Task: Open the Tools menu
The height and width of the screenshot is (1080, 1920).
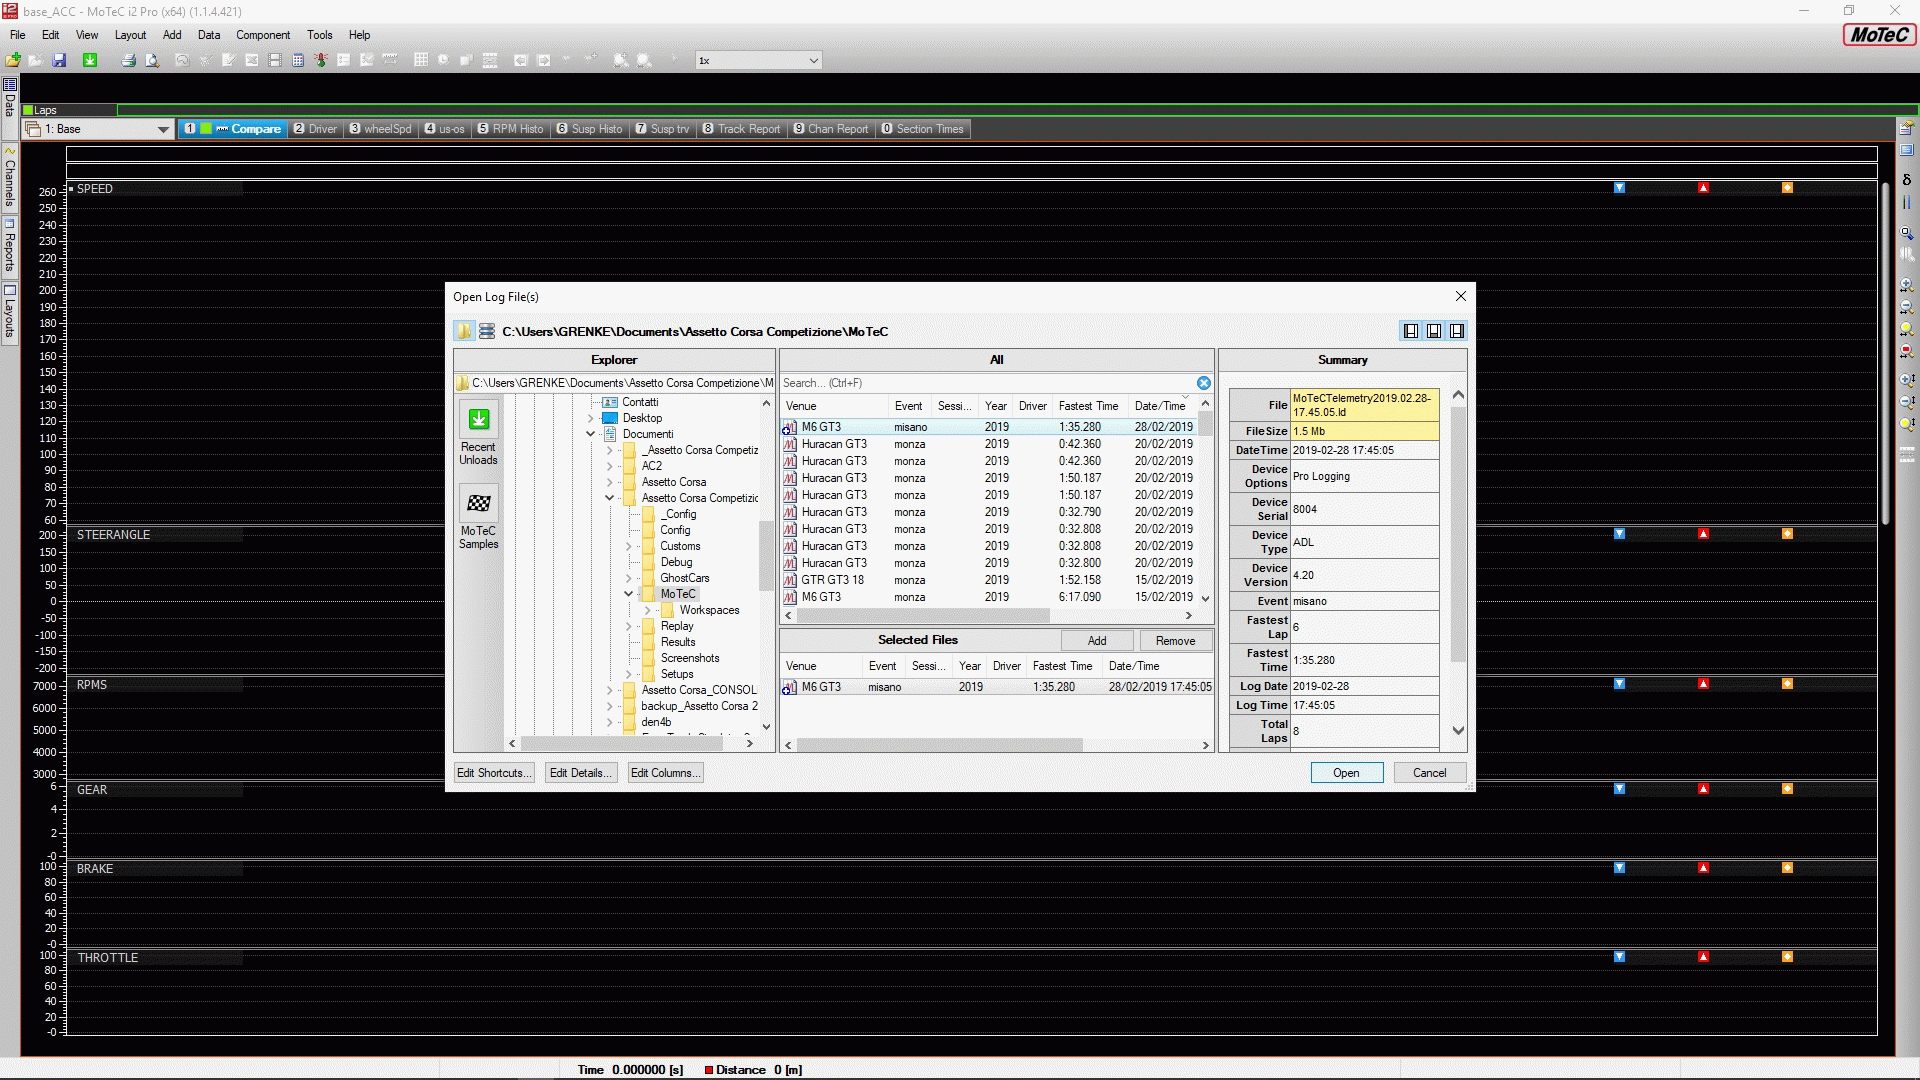Action: pyautogui.click(x=320, y=35)
